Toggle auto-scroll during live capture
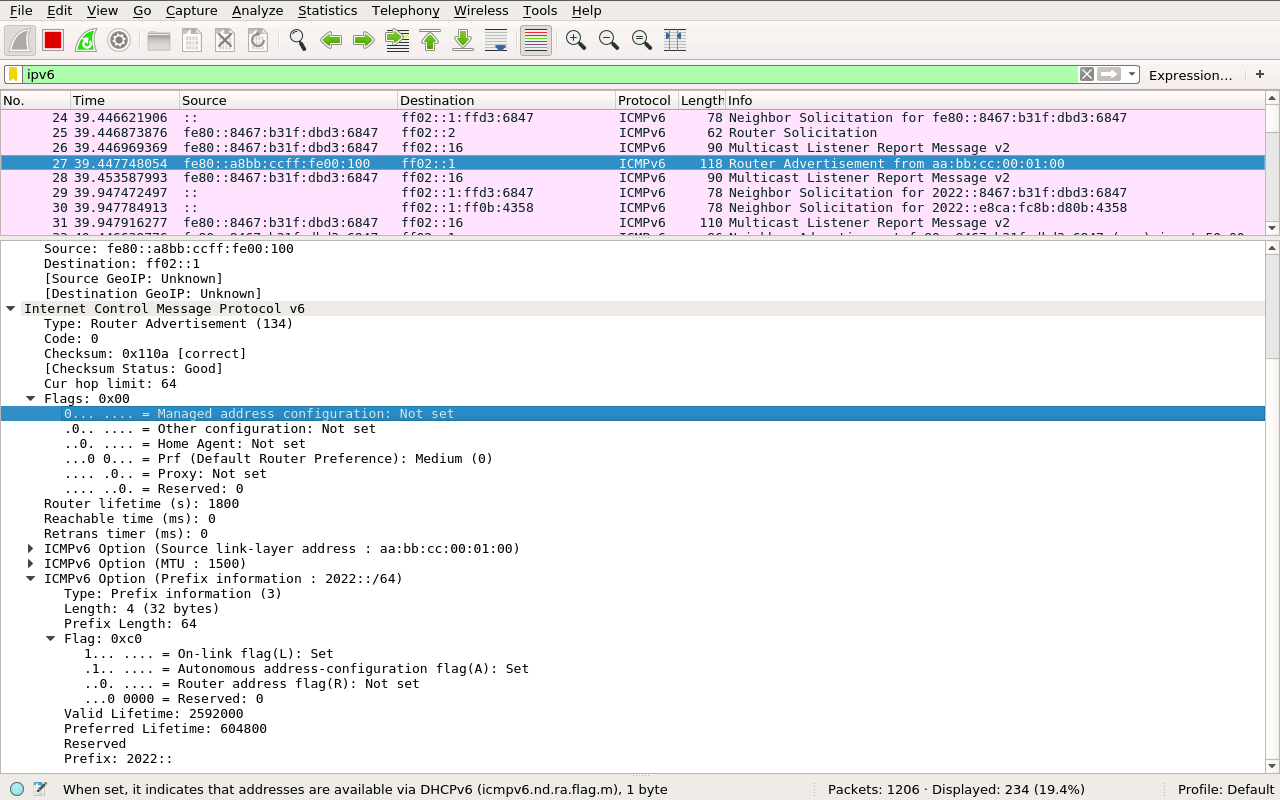 point(496,40)
